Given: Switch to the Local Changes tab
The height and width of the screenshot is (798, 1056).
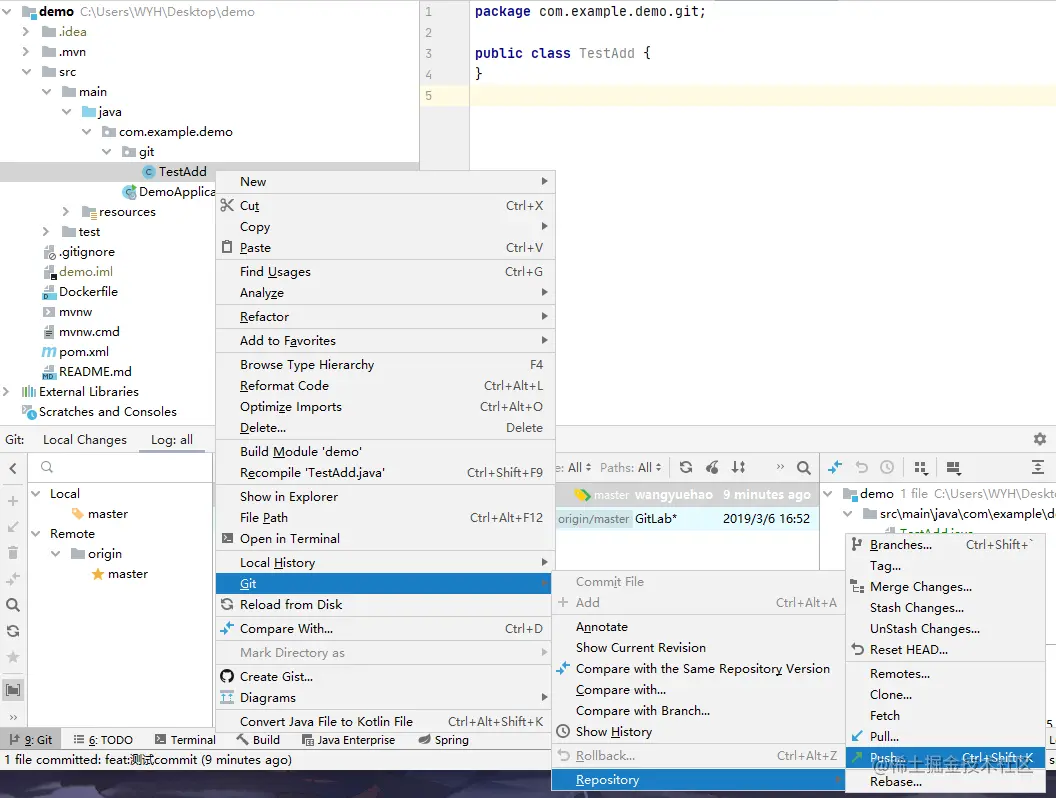Looking at the screenshot, I should pos(85,440).
